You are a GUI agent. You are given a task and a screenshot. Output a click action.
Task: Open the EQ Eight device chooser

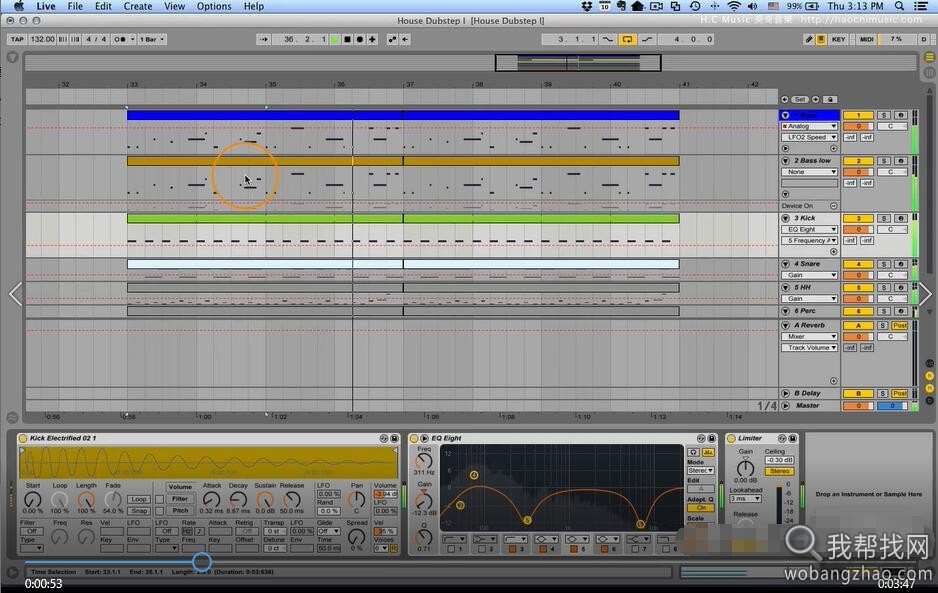point(809,230)
